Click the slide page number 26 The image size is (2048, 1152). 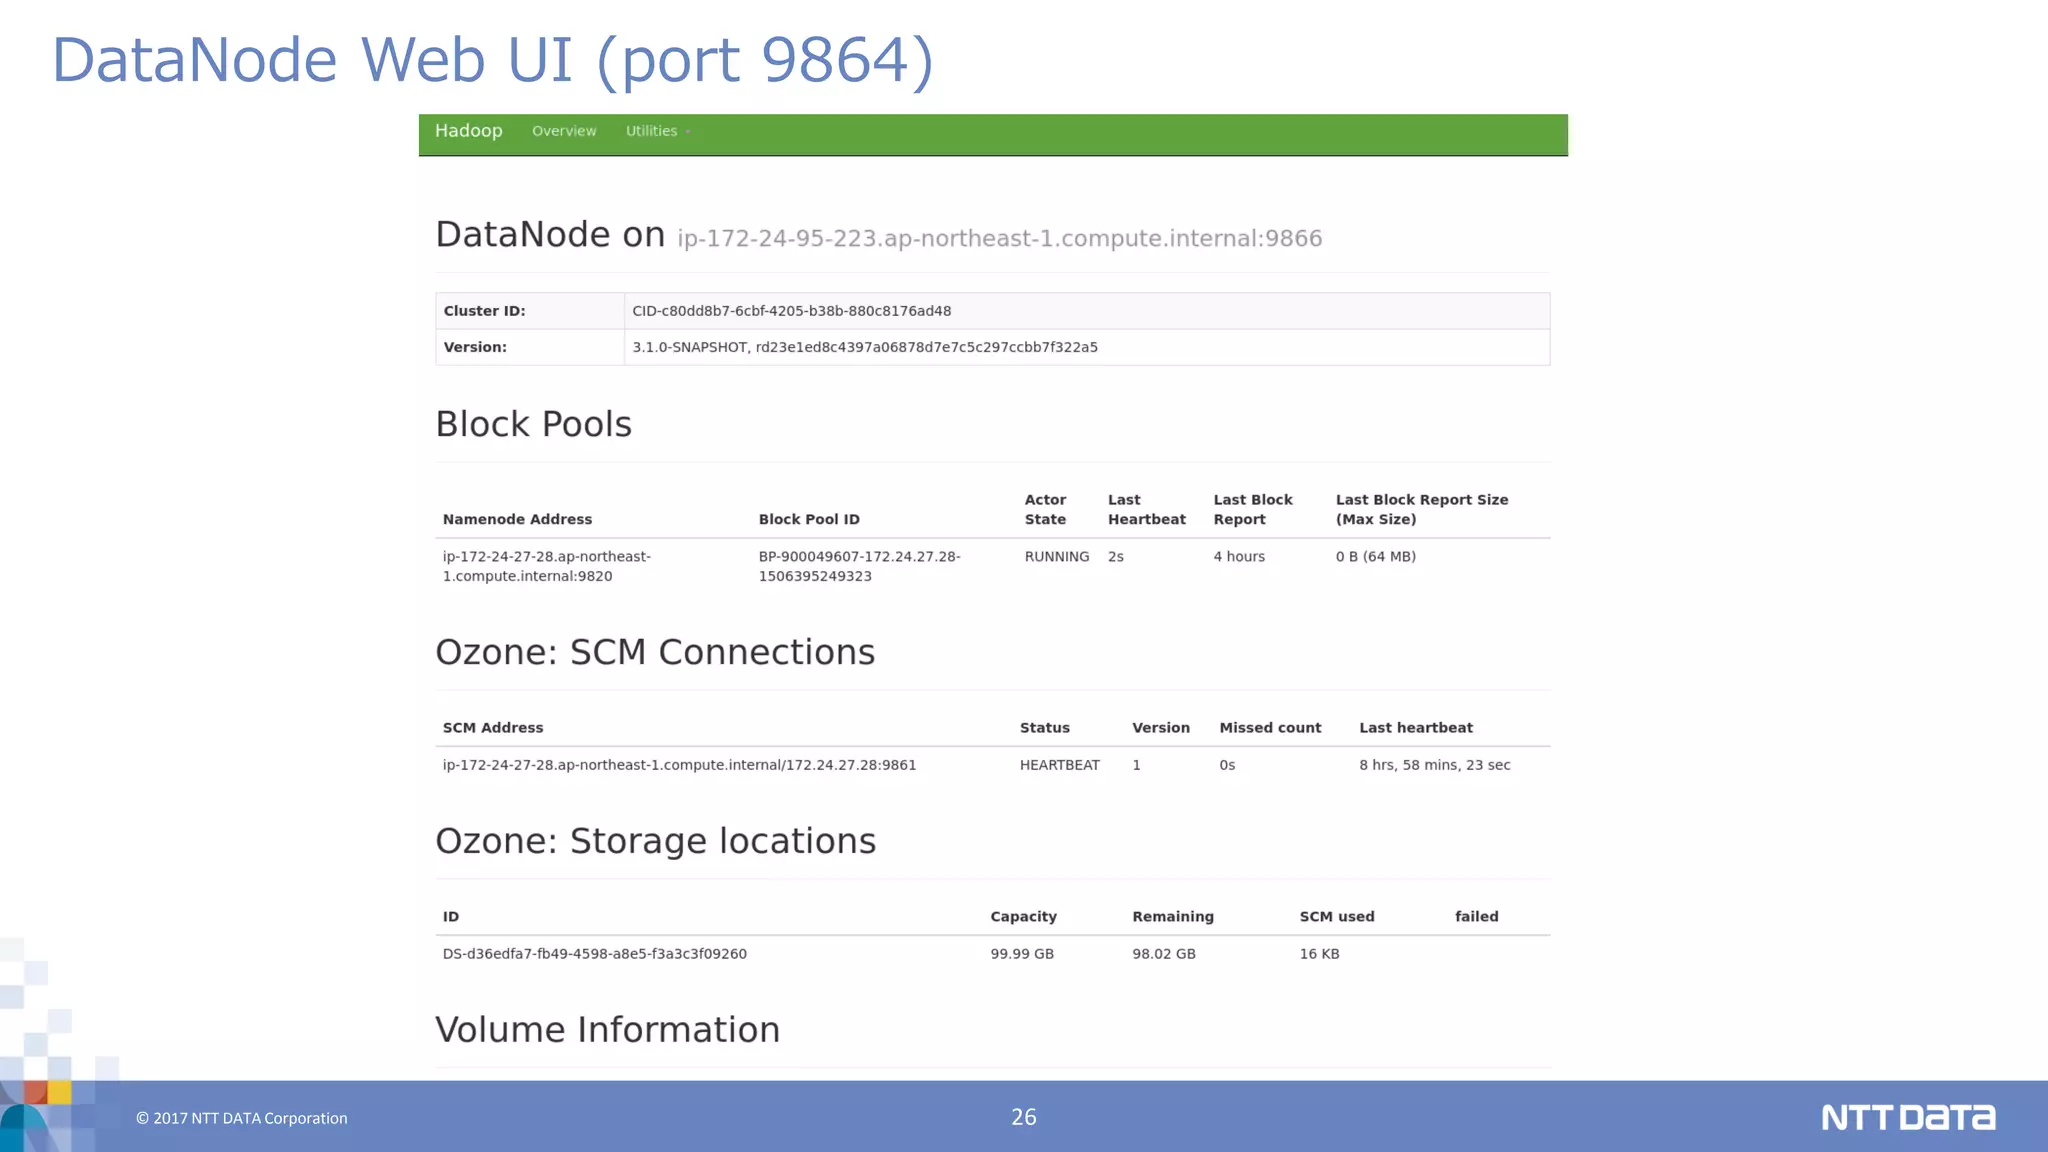click(1023, 1117)
